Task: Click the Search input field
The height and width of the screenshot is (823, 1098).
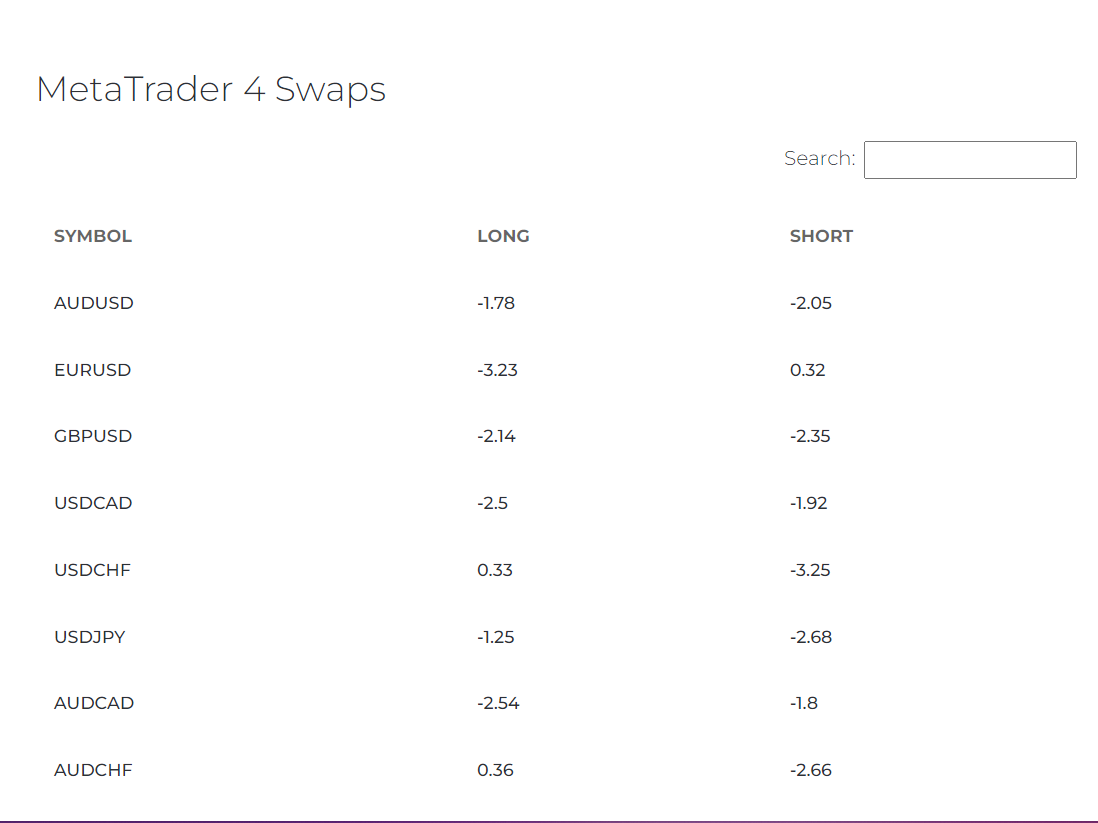Action: click(969, 160)
